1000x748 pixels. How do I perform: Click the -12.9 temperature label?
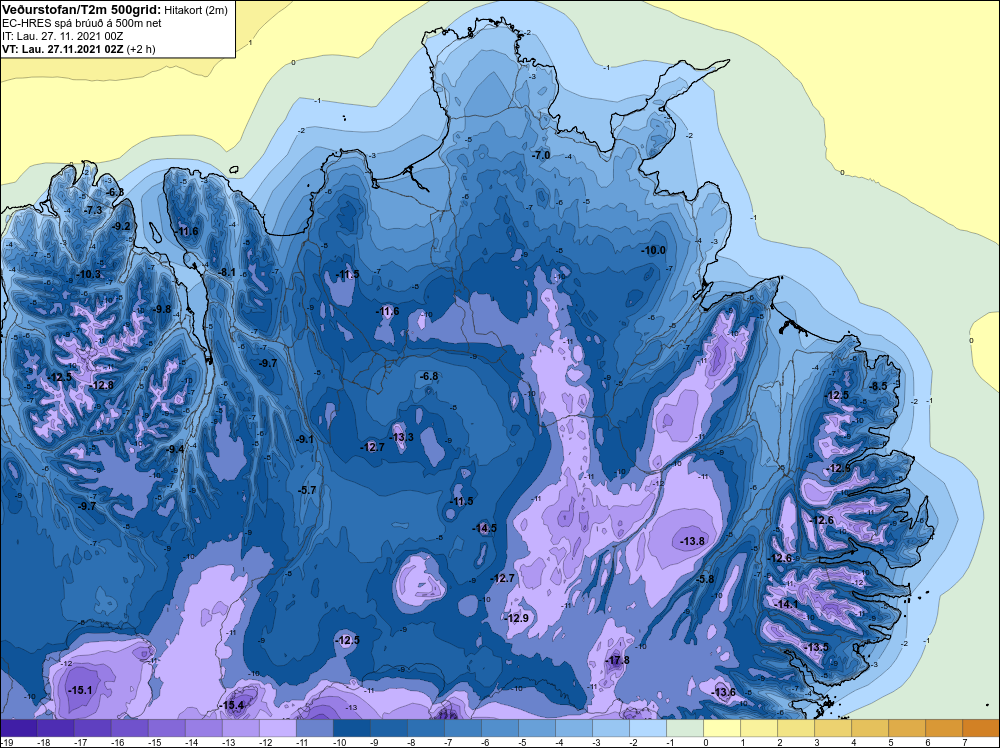[517, 619]
